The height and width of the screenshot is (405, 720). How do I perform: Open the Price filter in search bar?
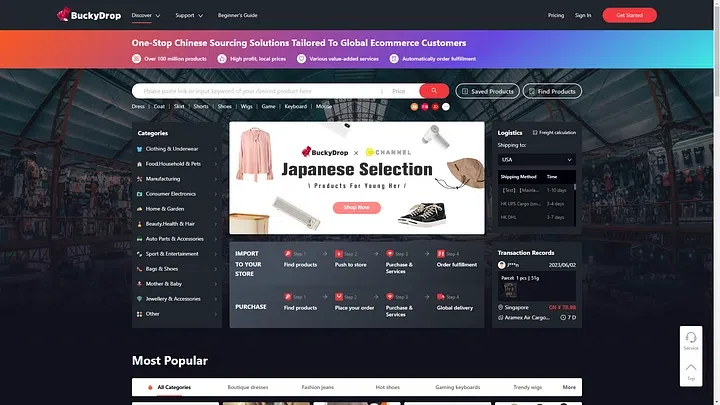pos(399,91)
